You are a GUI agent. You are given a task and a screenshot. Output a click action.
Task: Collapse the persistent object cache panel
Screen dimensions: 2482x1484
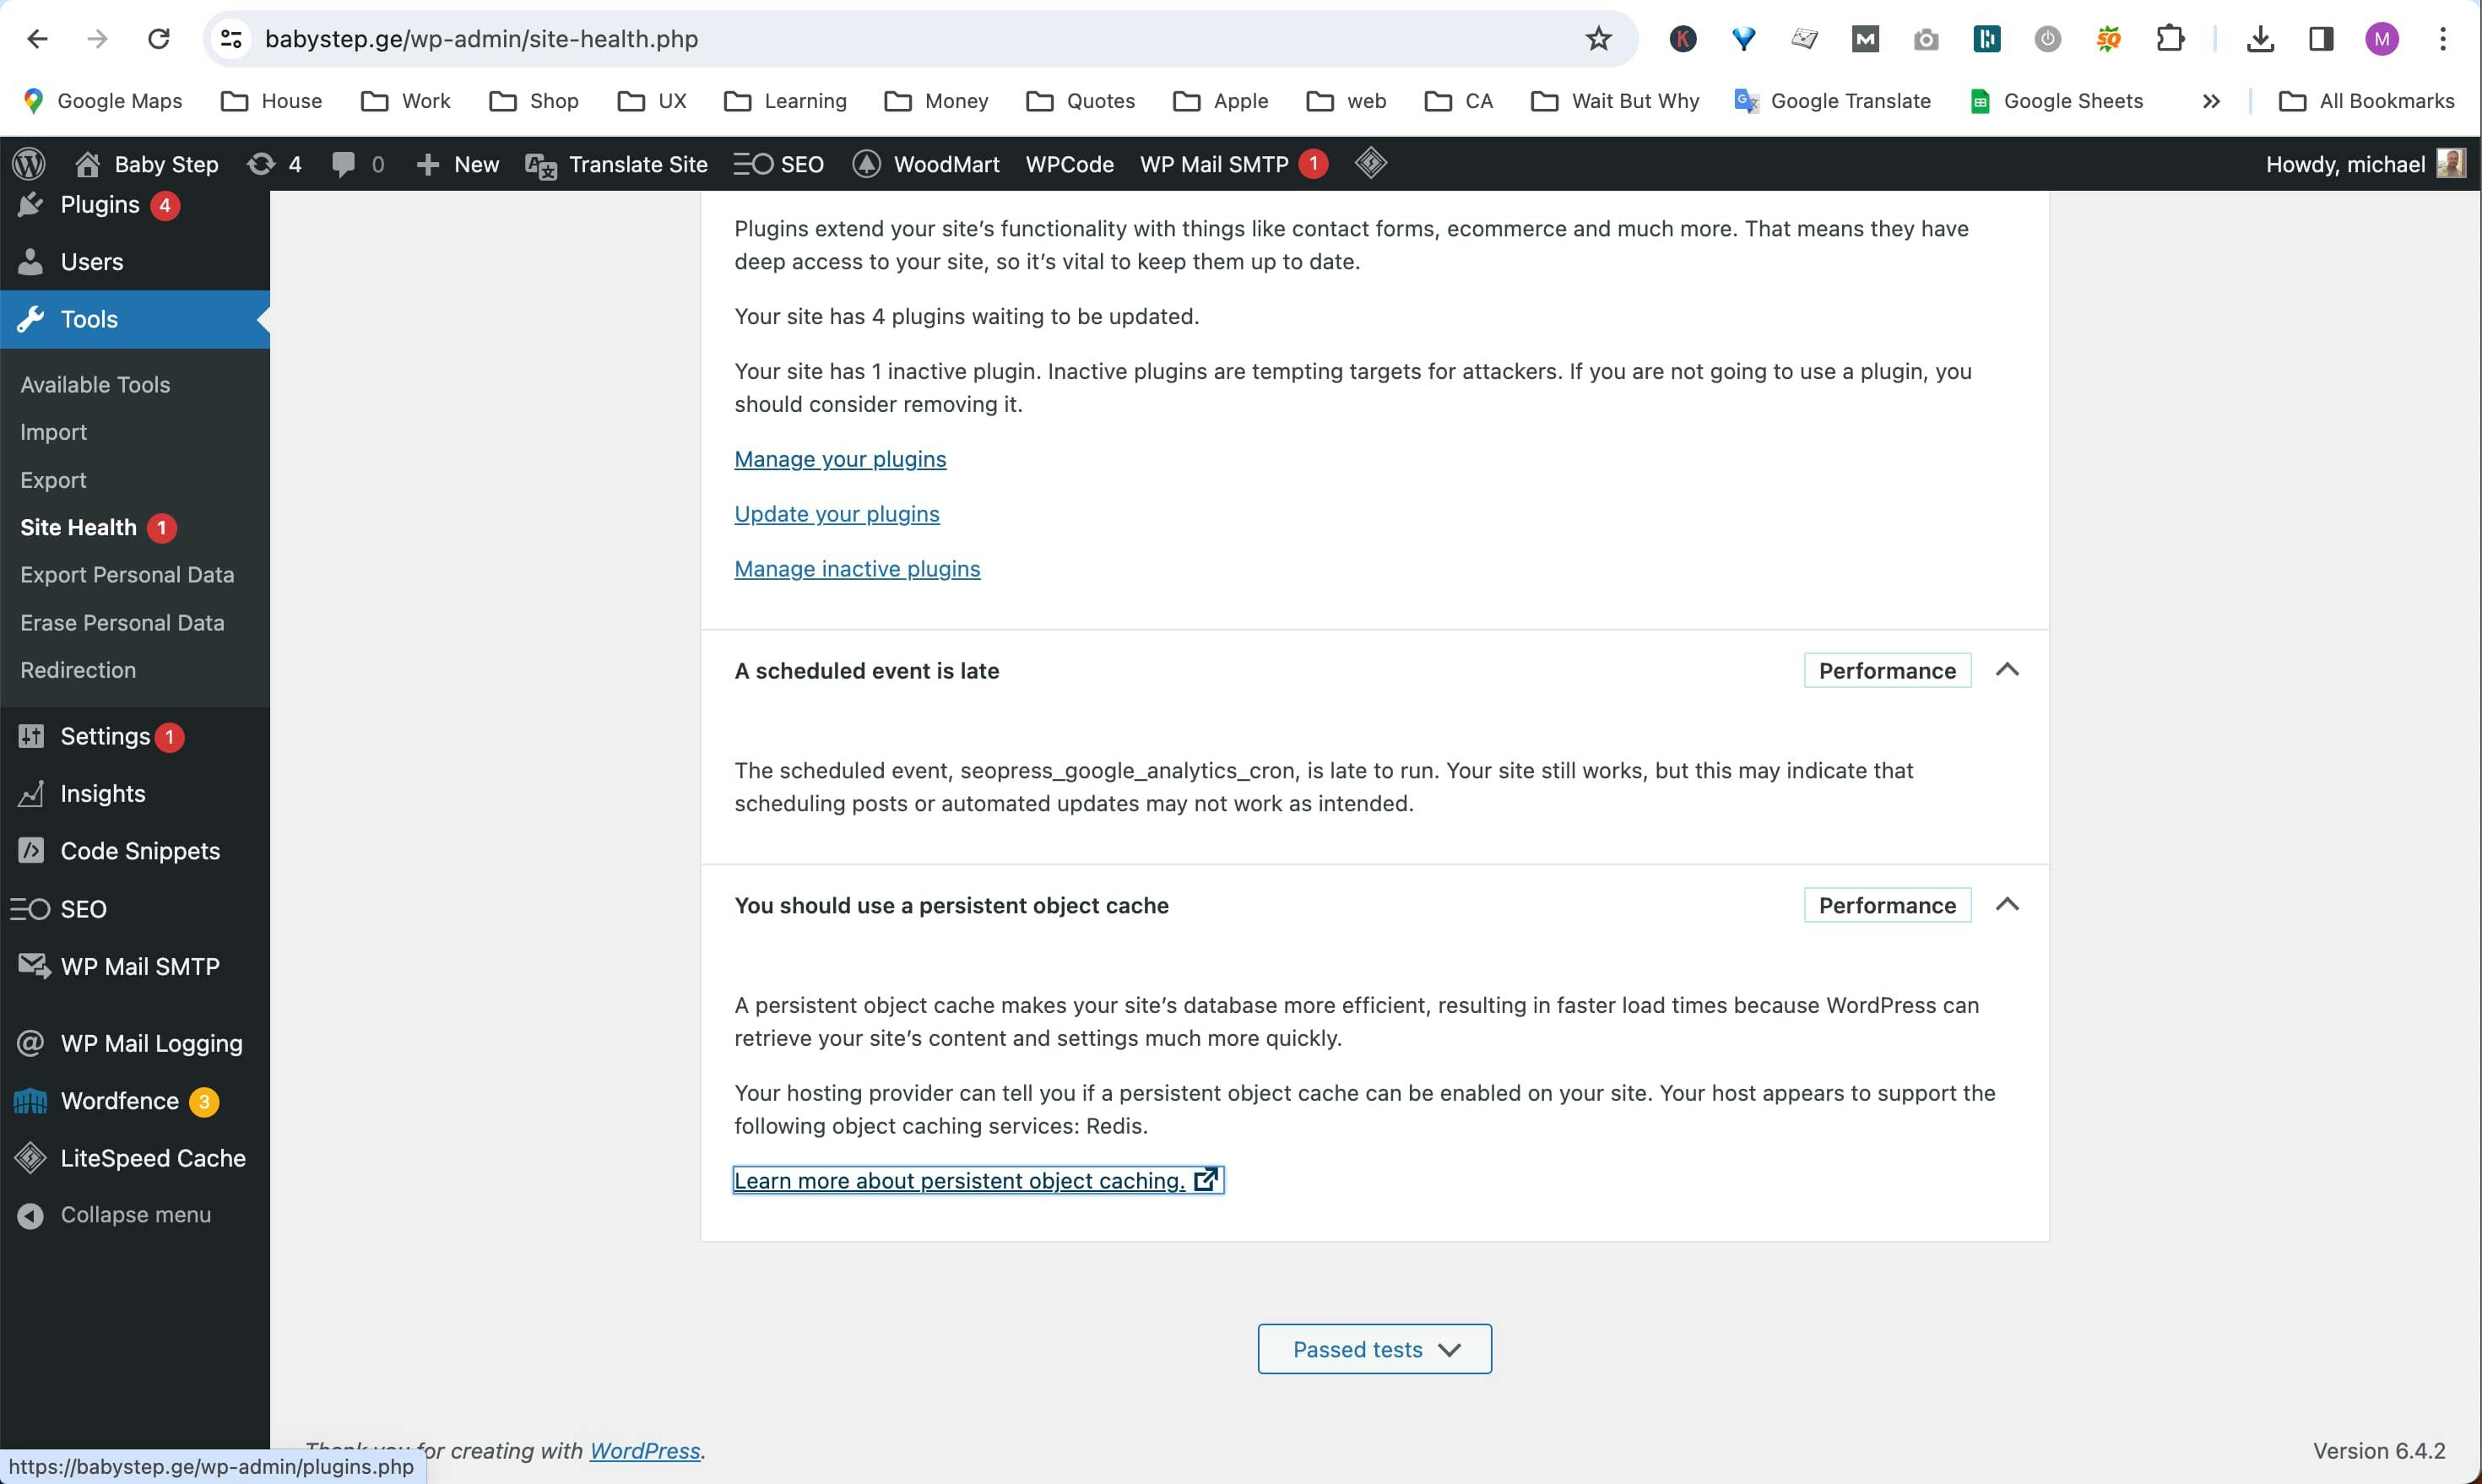[x=2008, y=904]
